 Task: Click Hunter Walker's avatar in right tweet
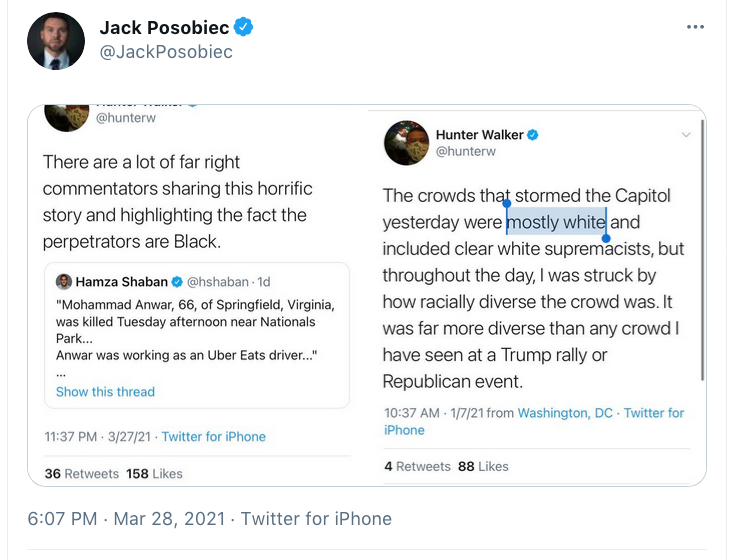[407, 143]
